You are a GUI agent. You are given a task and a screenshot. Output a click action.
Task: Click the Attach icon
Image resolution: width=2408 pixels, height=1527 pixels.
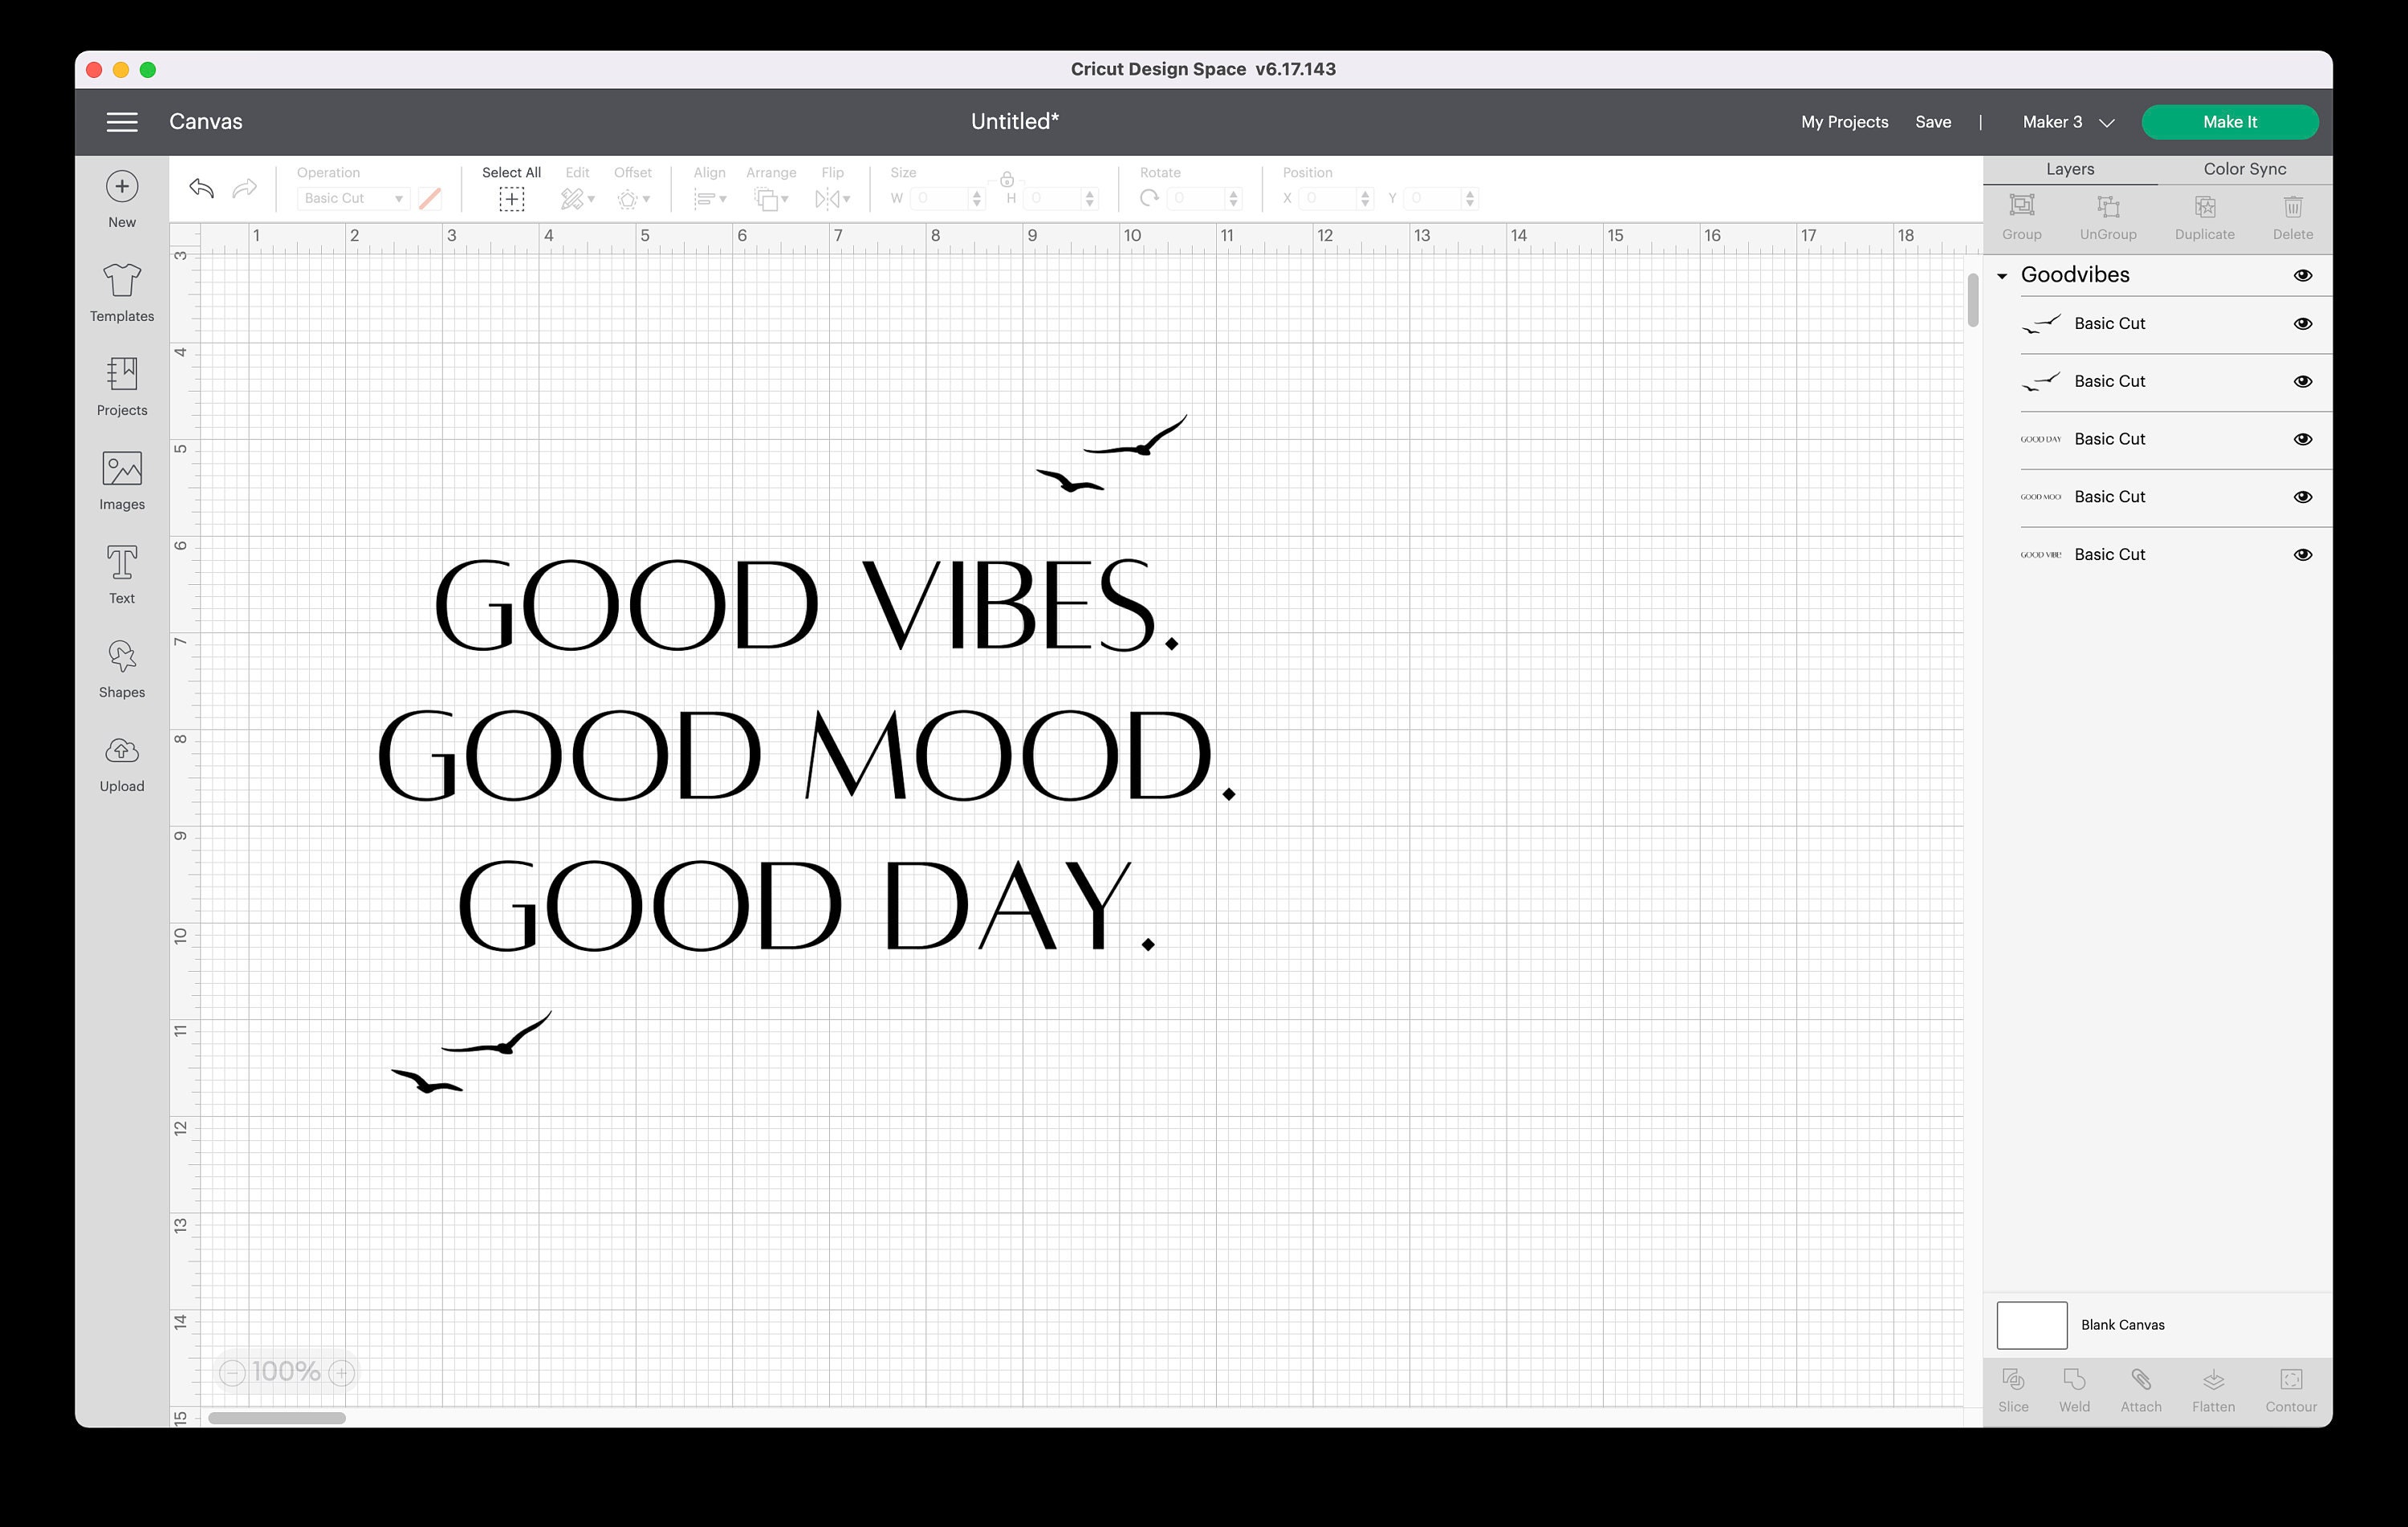(x=2140, y=1385)
